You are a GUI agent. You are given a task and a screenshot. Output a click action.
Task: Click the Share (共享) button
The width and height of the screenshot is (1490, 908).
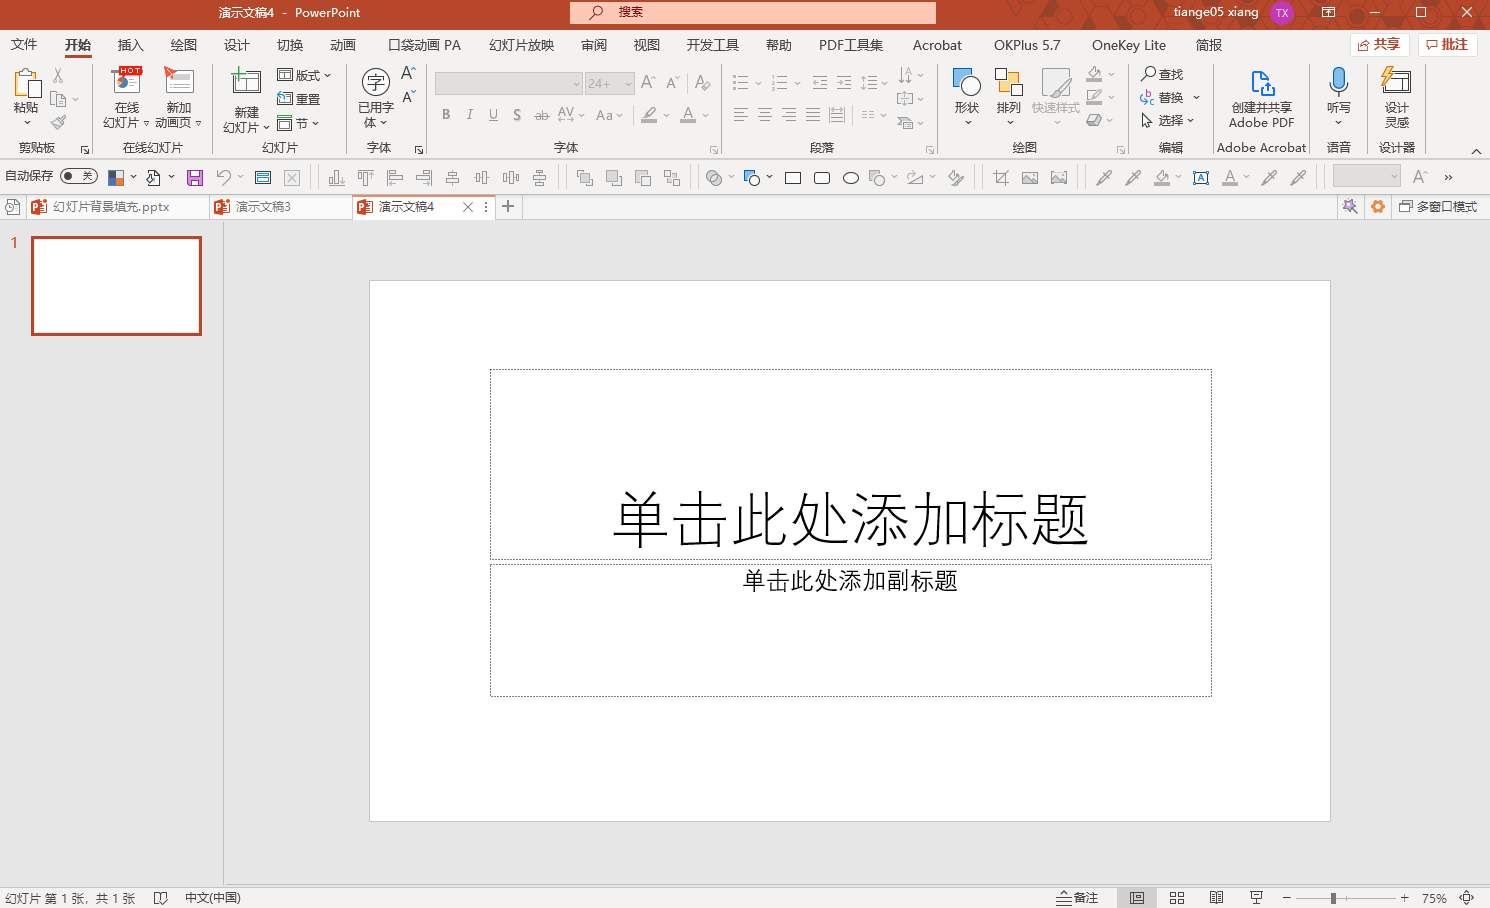pos(1379,45)
